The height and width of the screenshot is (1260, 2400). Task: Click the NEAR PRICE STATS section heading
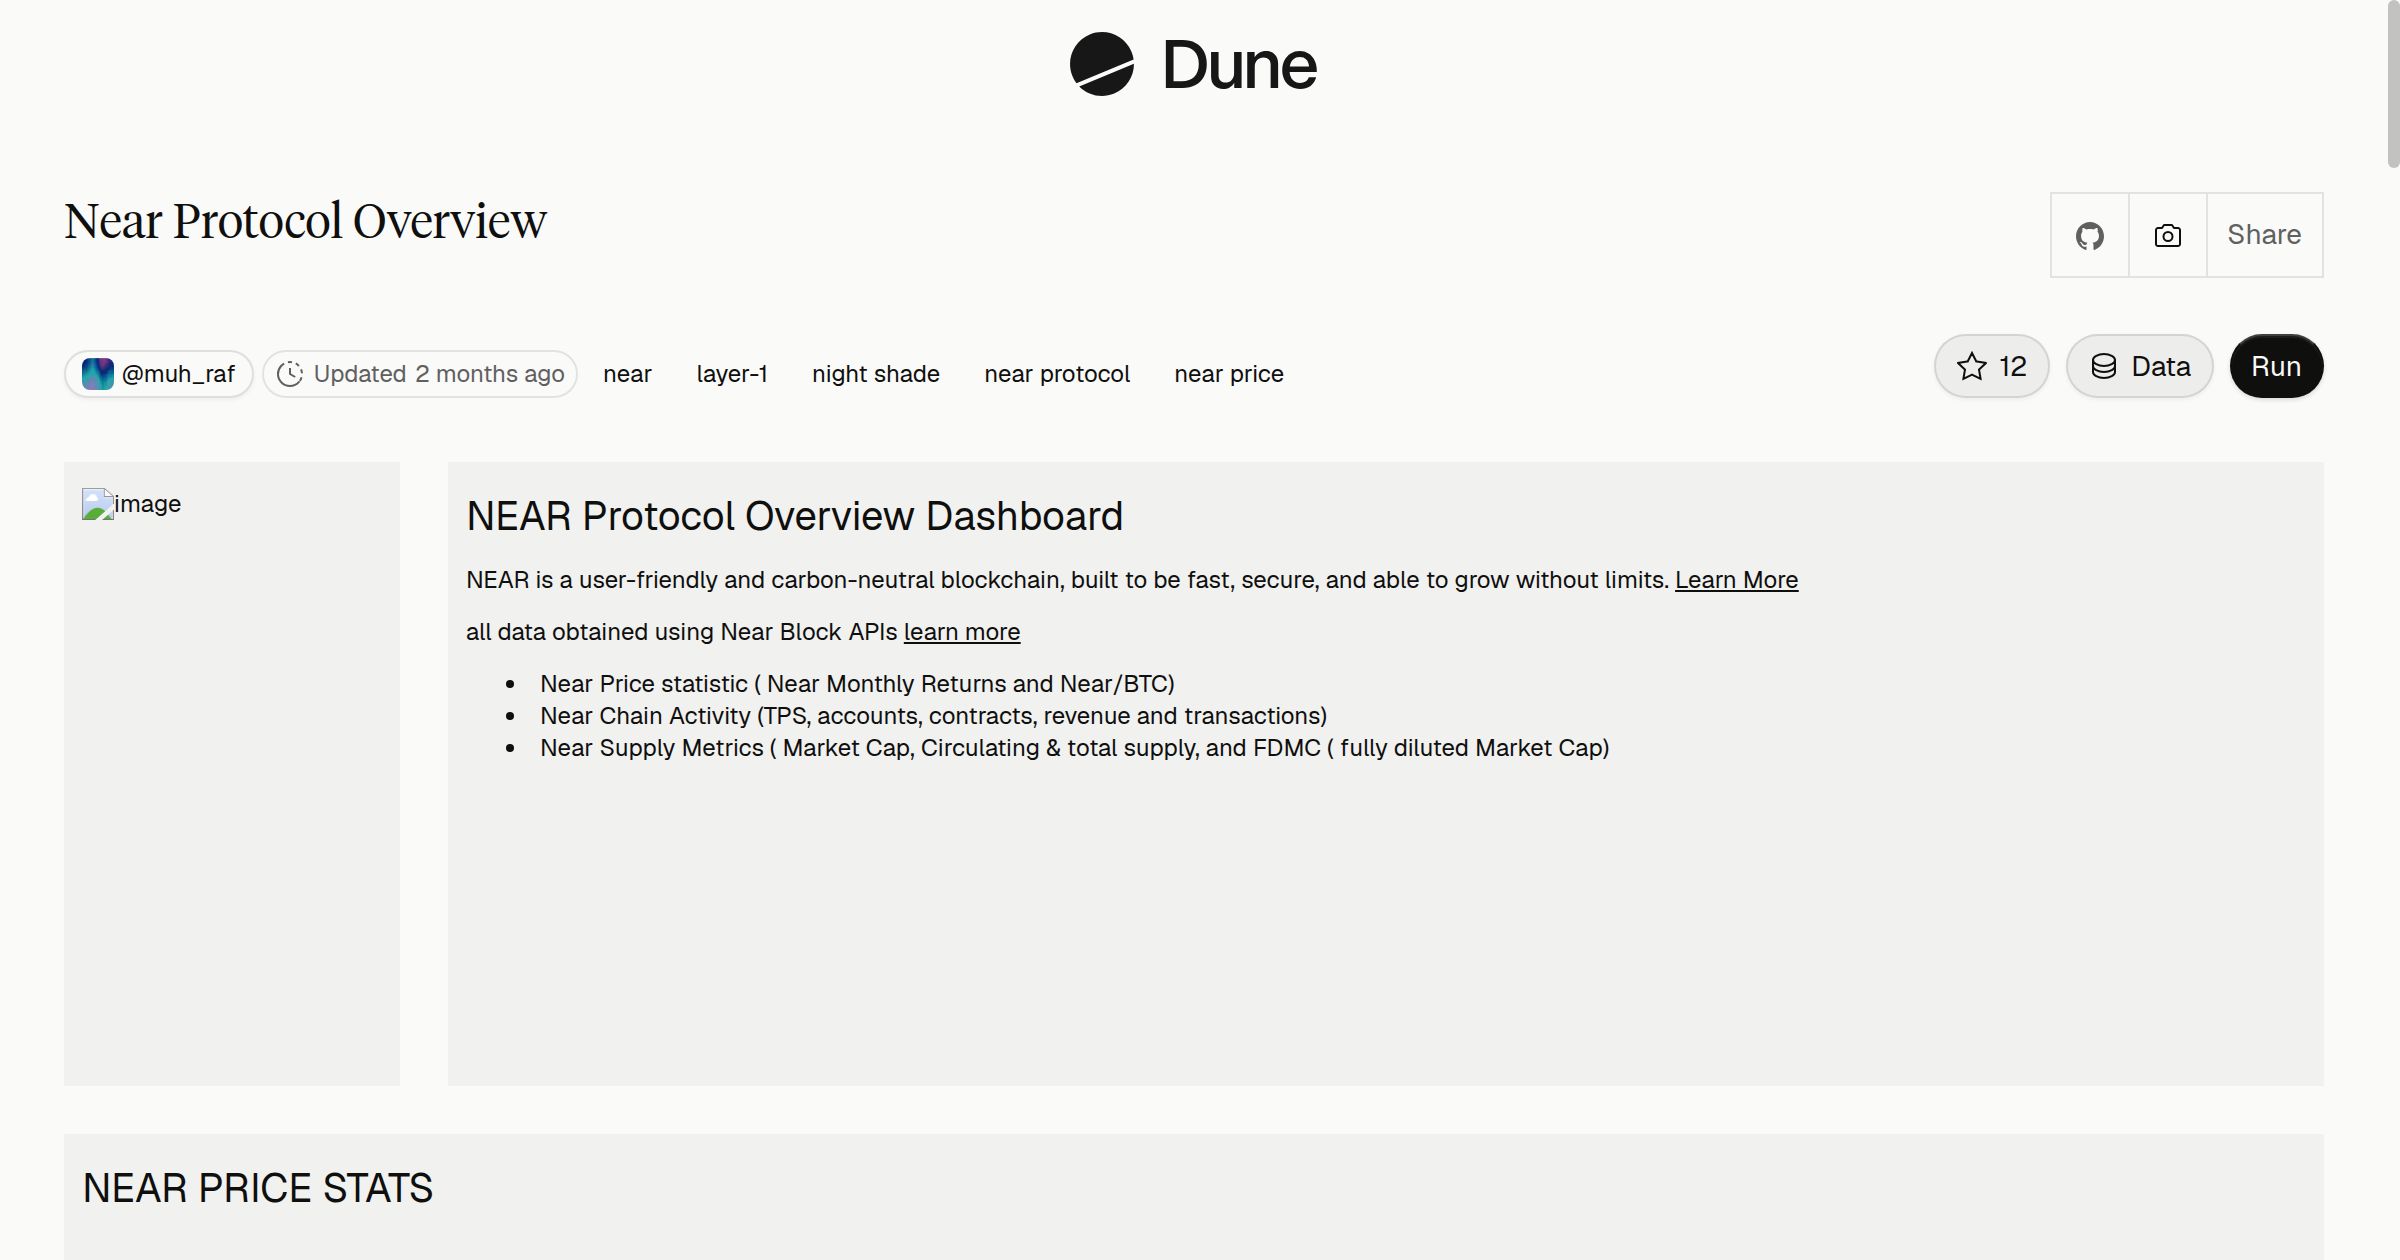257,1188
